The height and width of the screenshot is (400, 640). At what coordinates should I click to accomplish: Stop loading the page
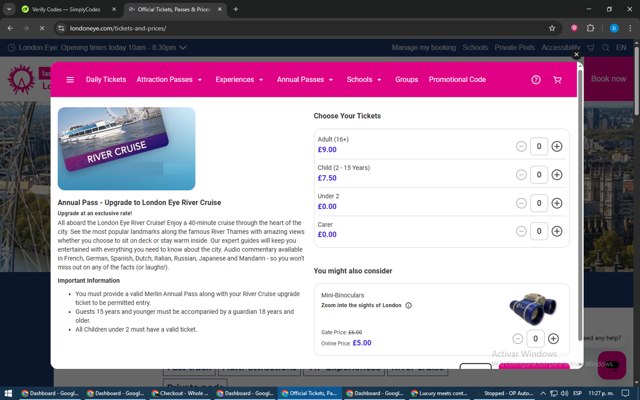[42, 28]
